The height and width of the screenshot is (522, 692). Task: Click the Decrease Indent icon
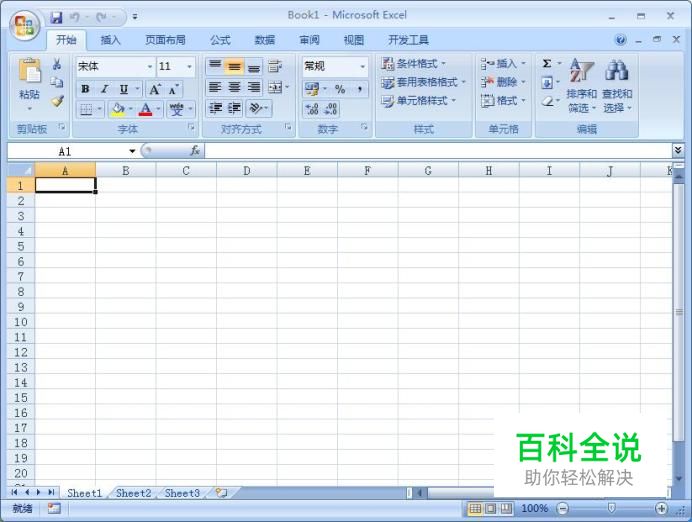pos(215,108)
